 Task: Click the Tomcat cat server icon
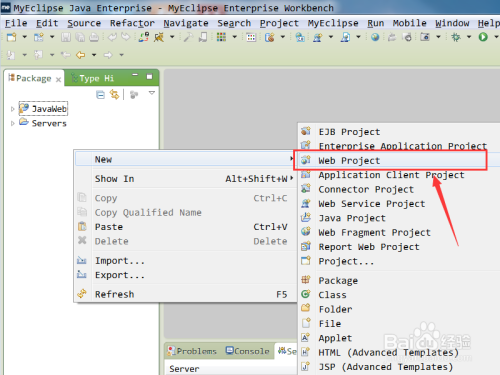(x=159, y=37)
